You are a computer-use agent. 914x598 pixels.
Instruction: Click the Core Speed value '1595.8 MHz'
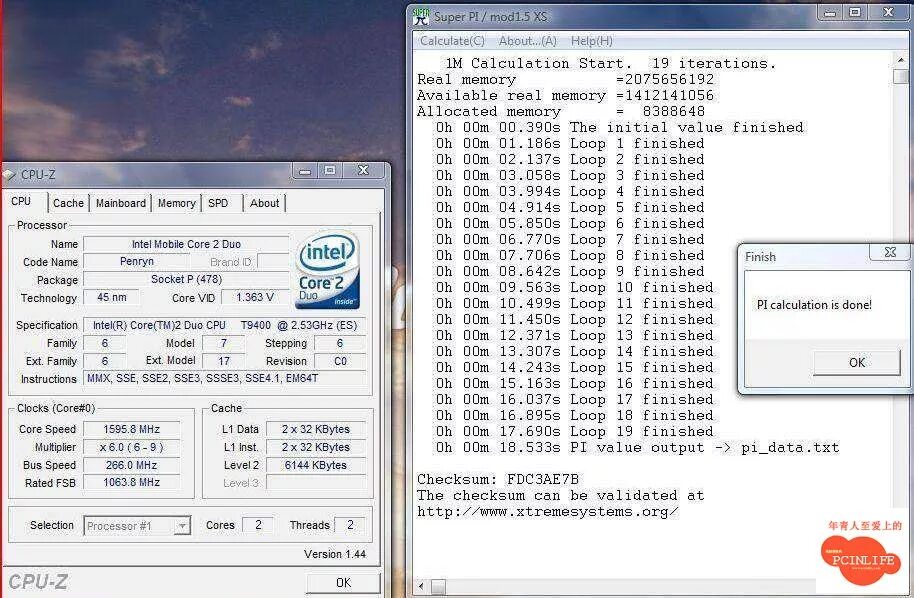[132, 429]
